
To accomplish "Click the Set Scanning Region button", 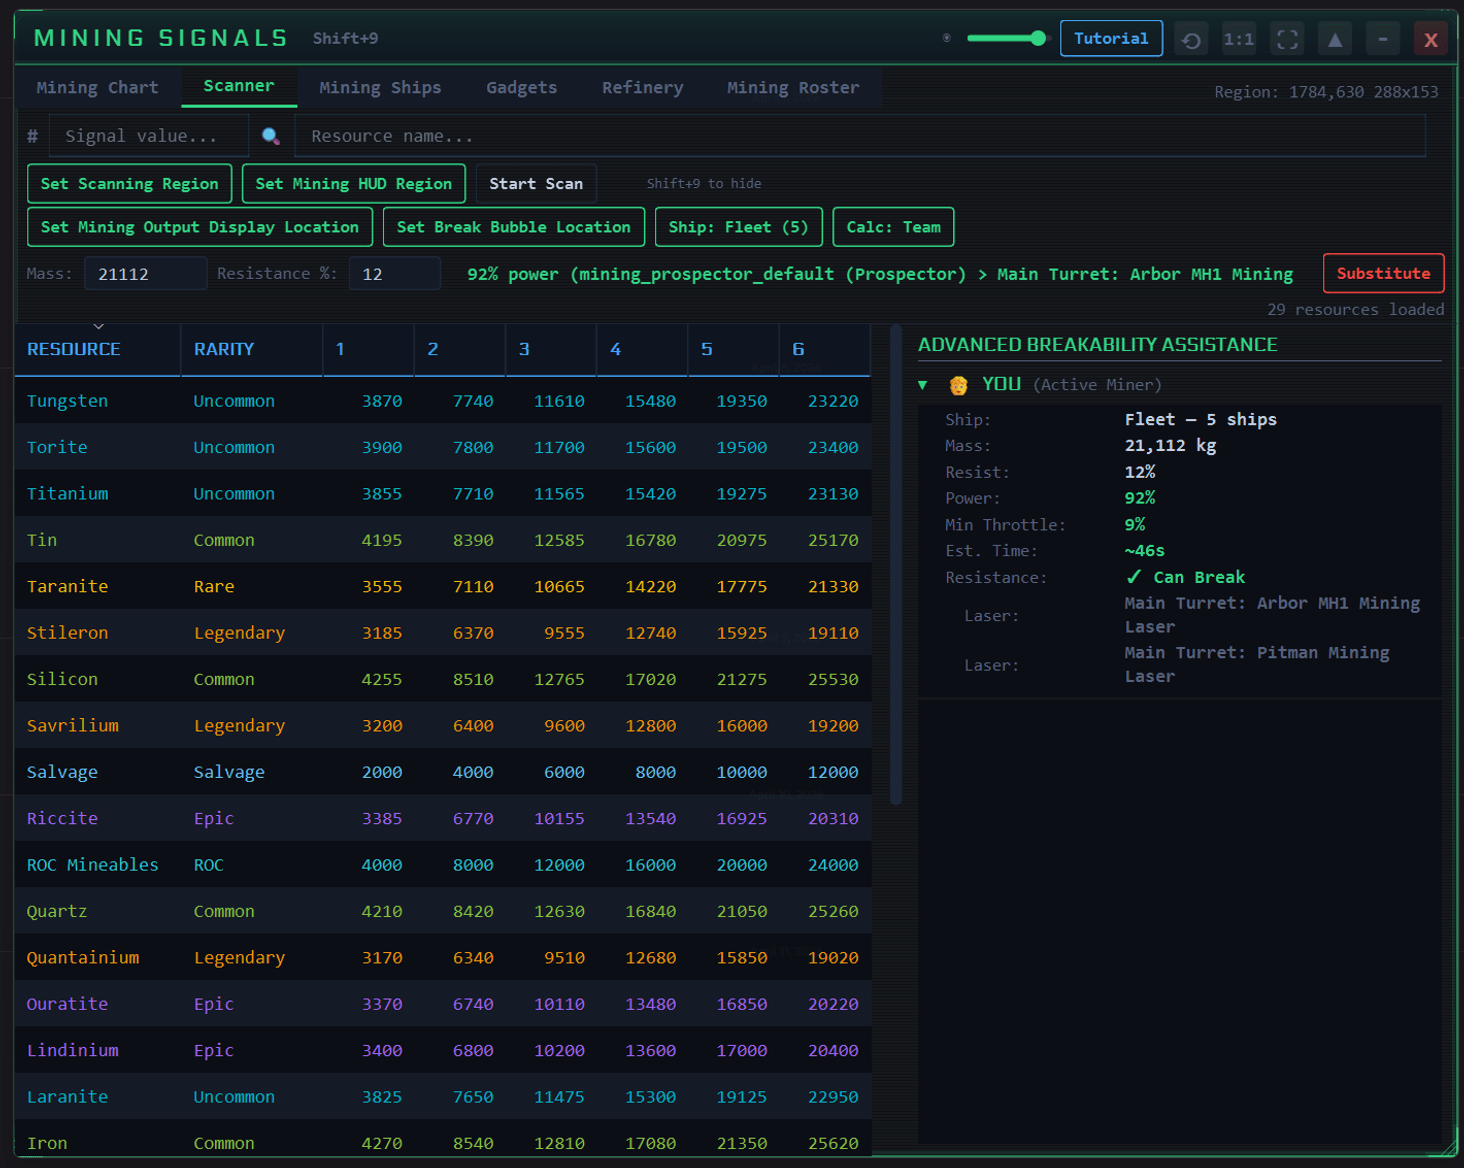I will point(129,184).
